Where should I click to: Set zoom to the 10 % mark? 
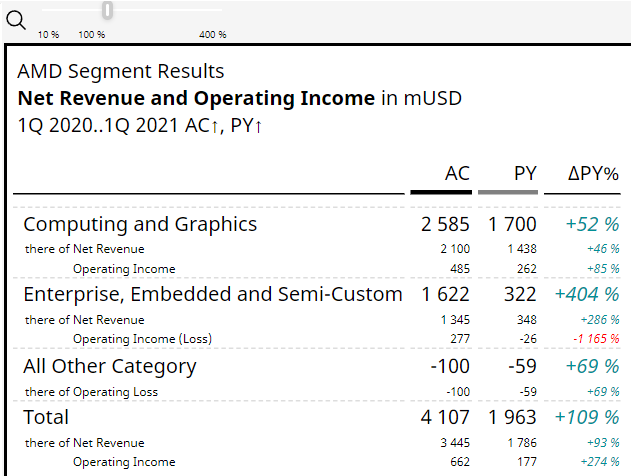pos(48,34)
